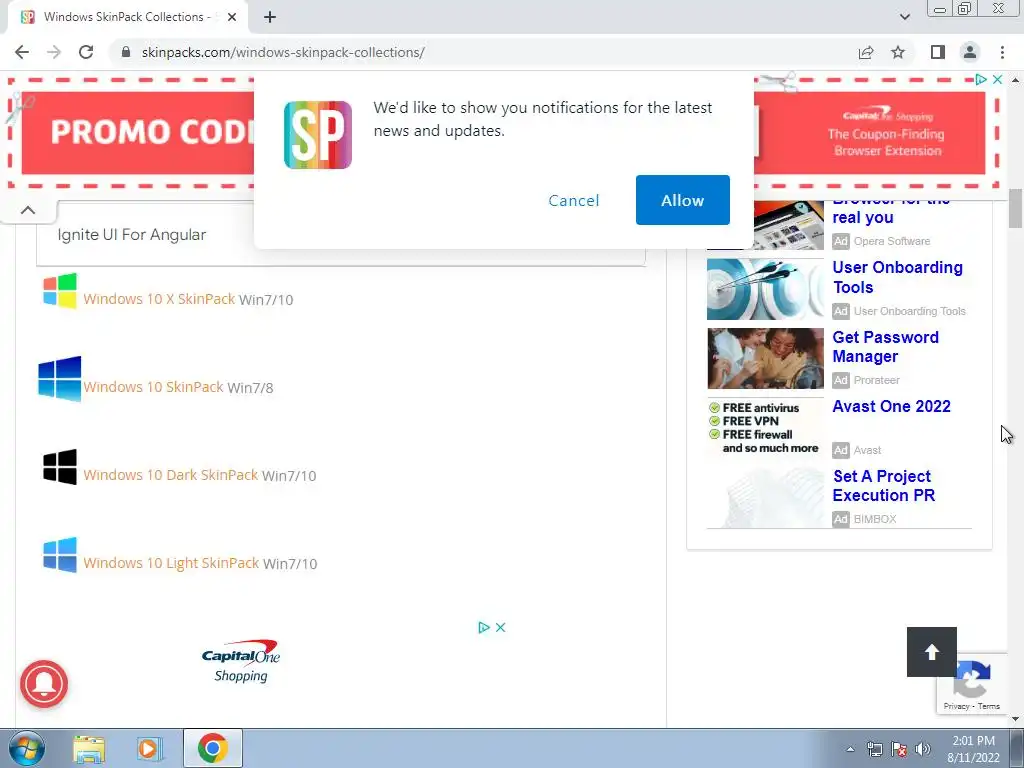1024x768 pixels.
Task: Open File Explorer from the taskbar
Action: [89, 748]
